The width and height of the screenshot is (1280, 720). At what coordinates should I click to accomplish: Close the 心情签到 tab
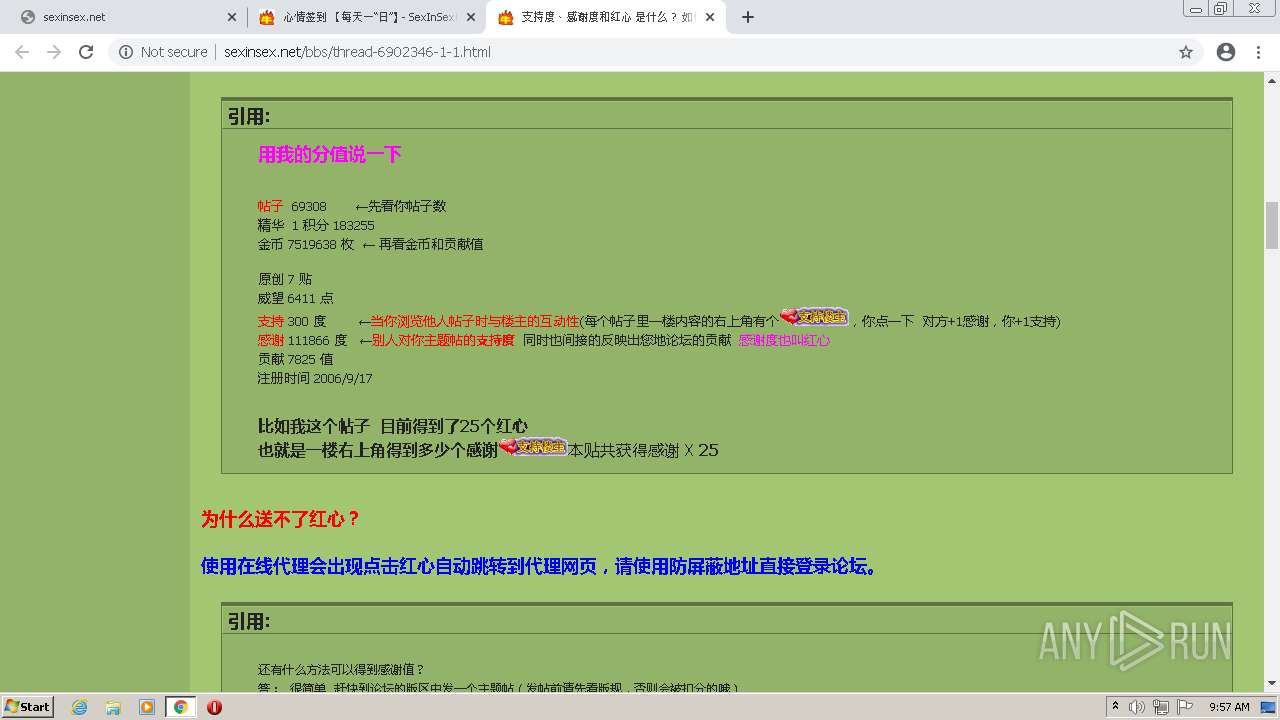coord(471,17)
